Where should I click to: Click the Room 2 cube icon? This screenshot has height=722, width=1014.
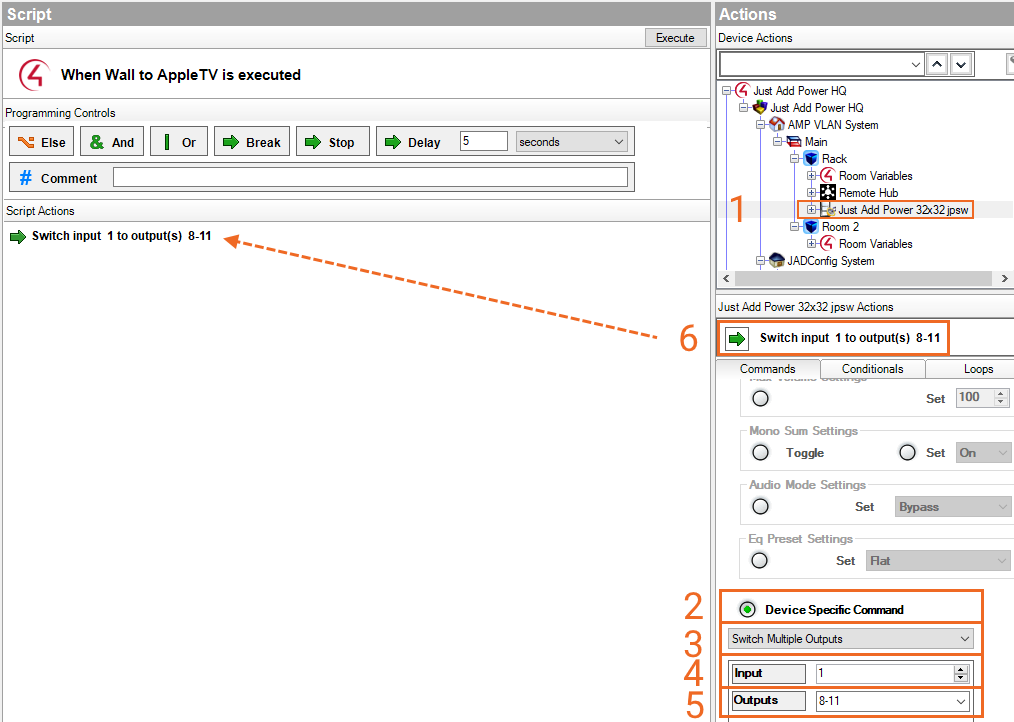tap(811, 226)
